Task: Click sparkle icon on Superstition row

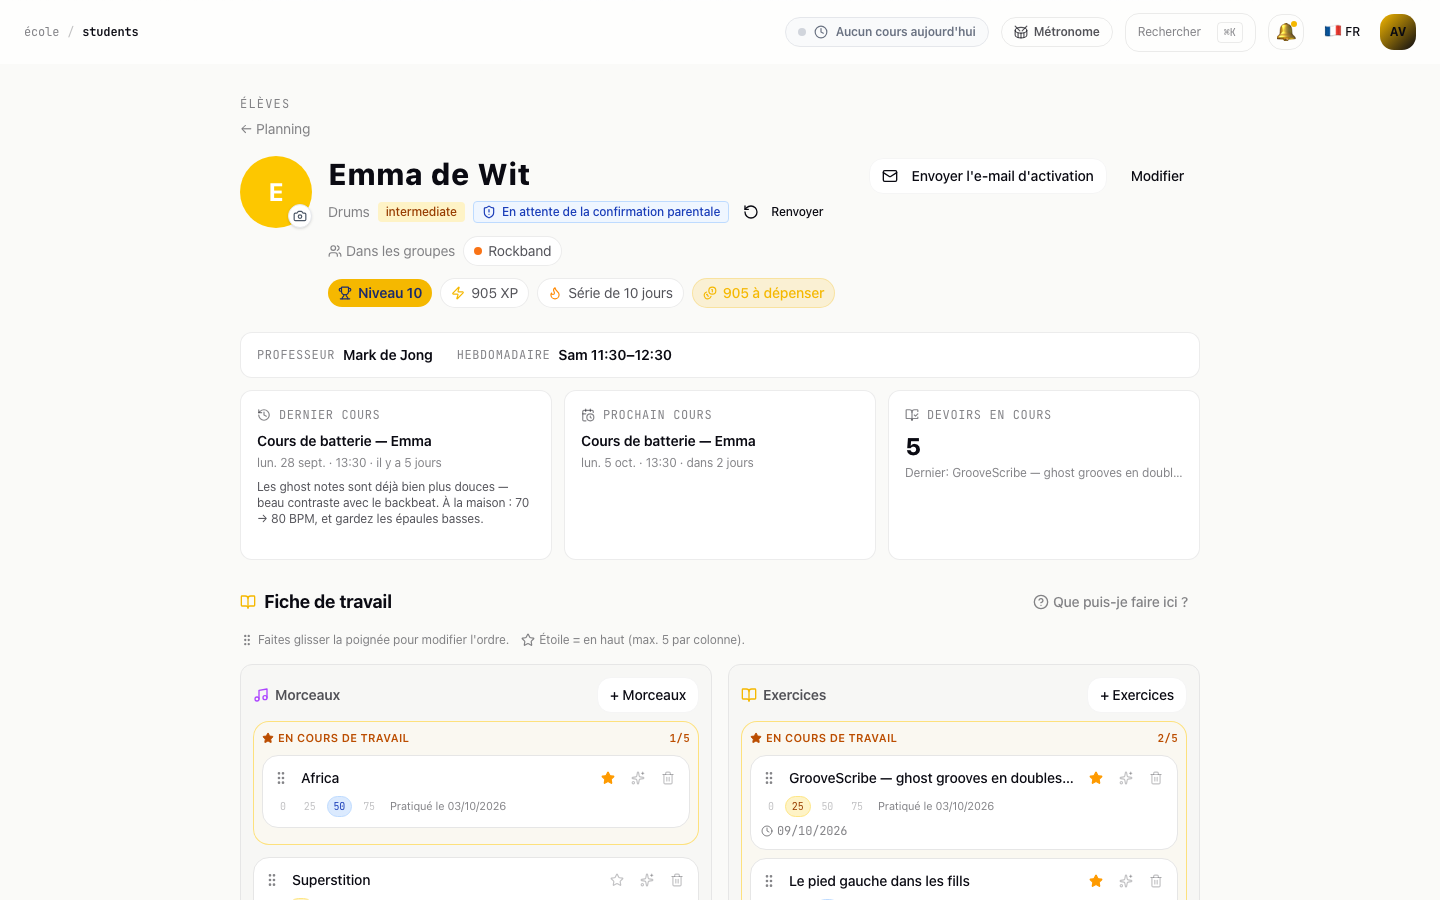Action: tap(647, 880)
